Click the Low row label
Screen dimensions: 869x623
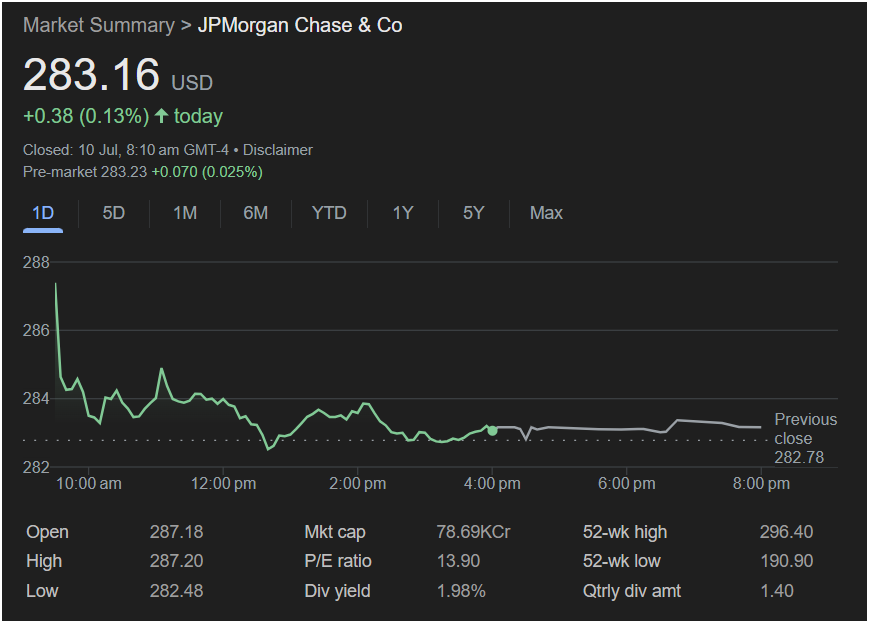tap(42, 591)
